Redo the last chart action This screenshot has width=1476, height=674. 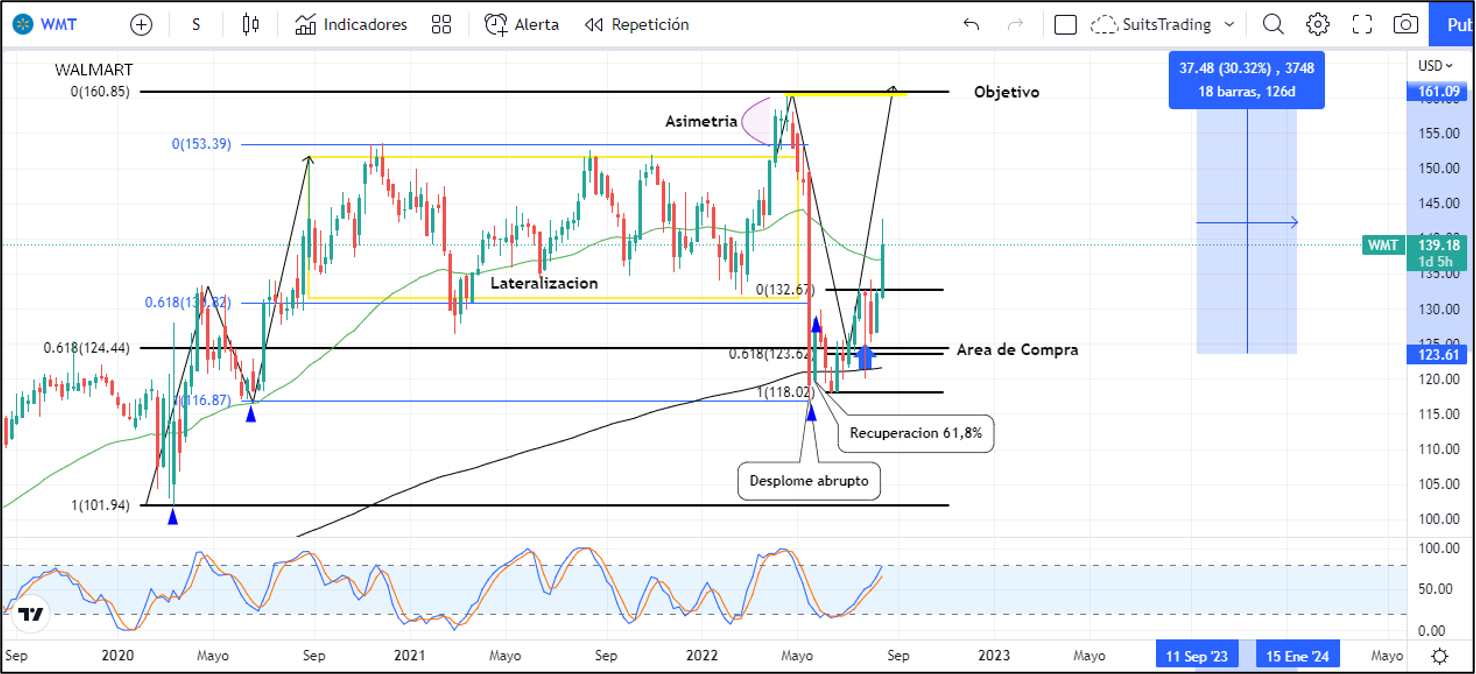click(1015, 25)
